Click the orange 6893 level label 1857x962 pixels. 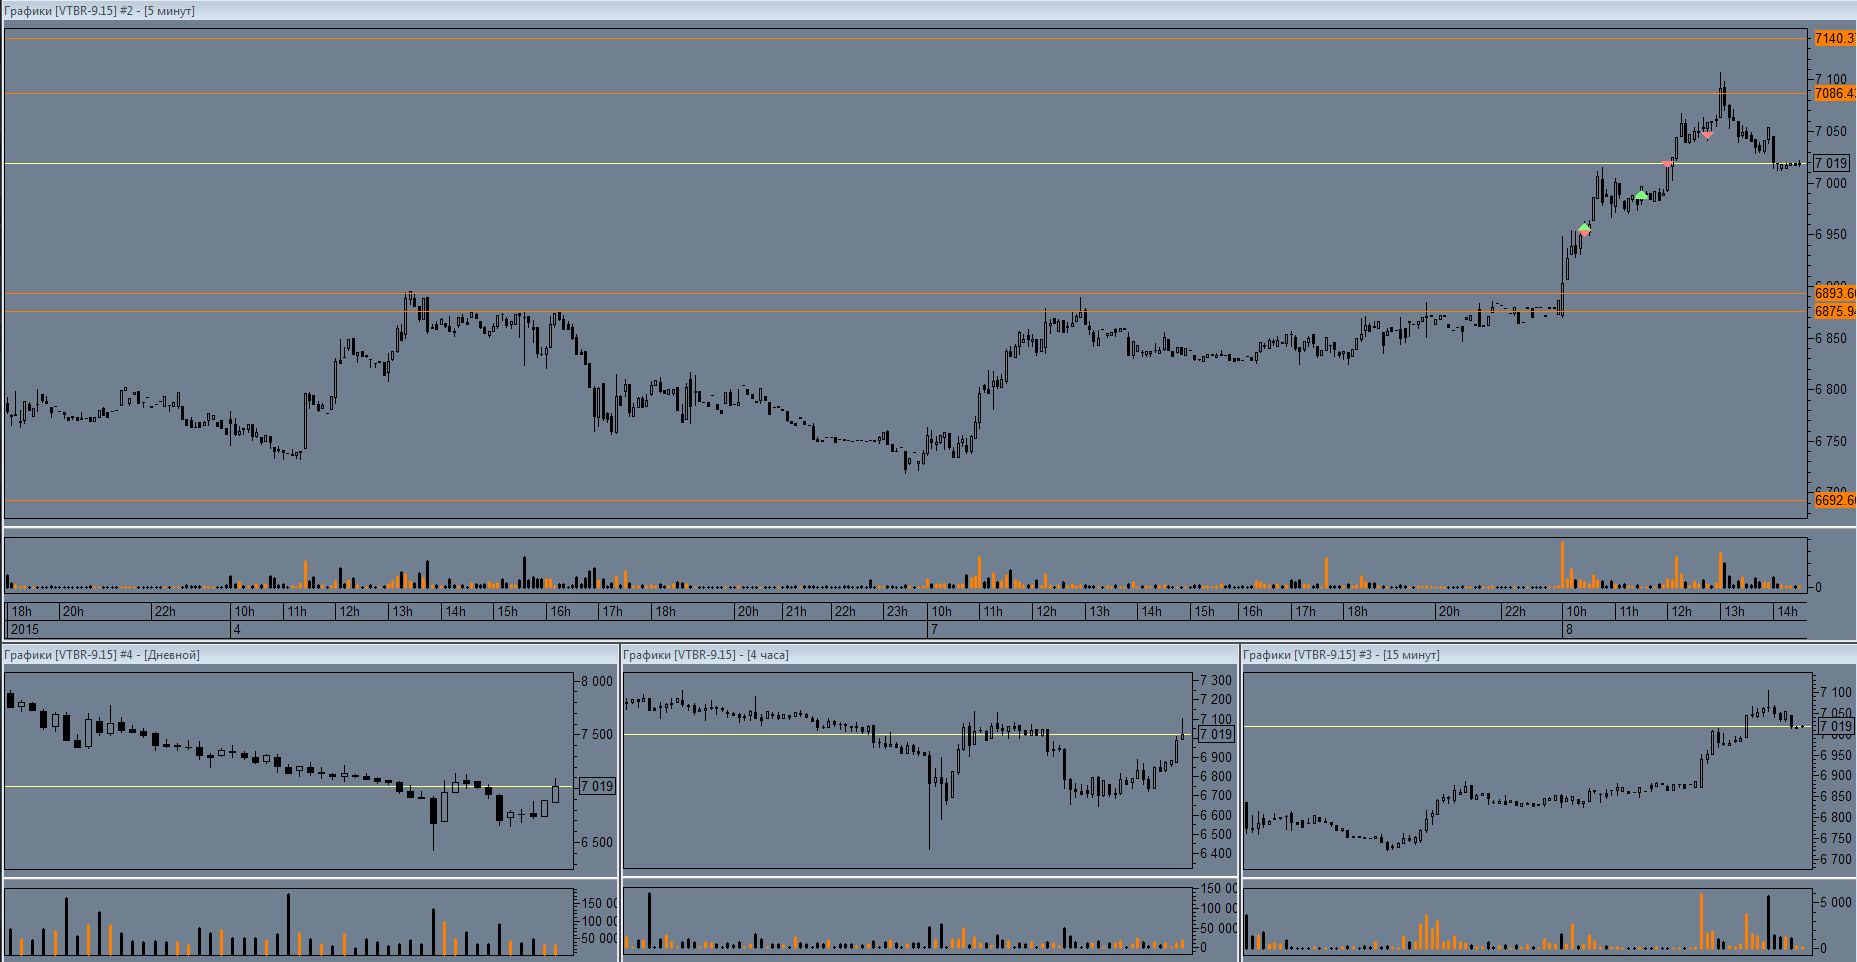coord(1834,293)
